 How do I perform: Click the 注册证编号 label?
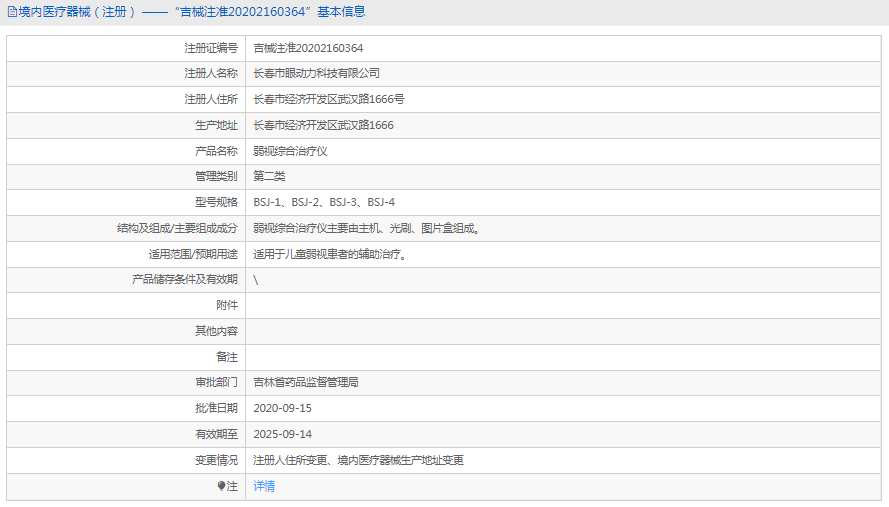click(211, 48)
